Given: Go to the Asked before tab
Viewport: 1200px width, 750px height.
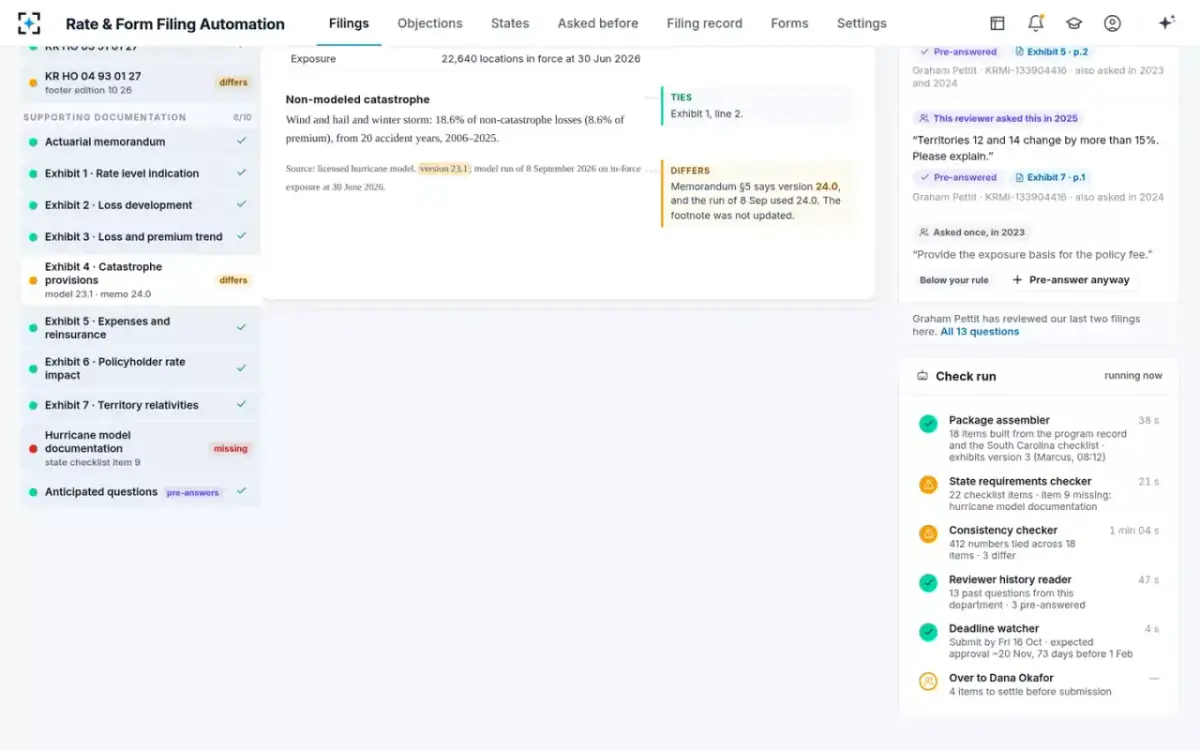Looking at the screenshot, I should click(x=598, y=23).
